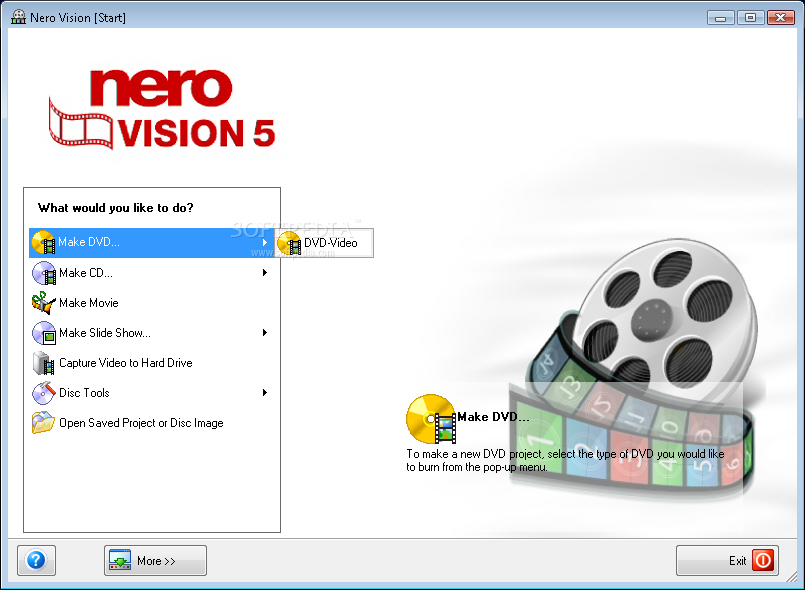Select the Make DVD... menu entry
Viewport: 805px width, 590px height.
(x=152, y=243)
